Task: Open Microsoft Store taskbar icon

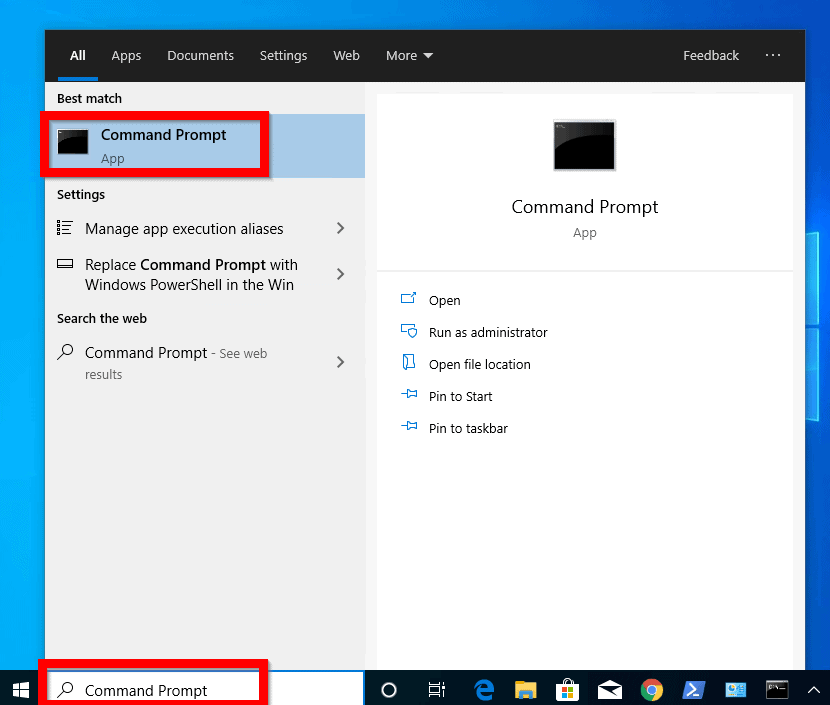Action: point(567,689)
